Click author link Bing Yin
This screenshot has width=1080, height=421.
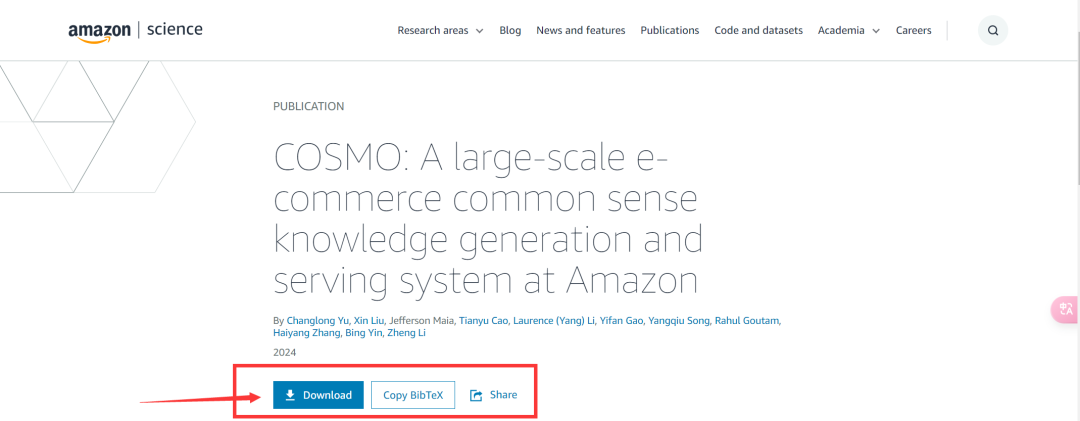pyautogui.click(x=361, y=332)
